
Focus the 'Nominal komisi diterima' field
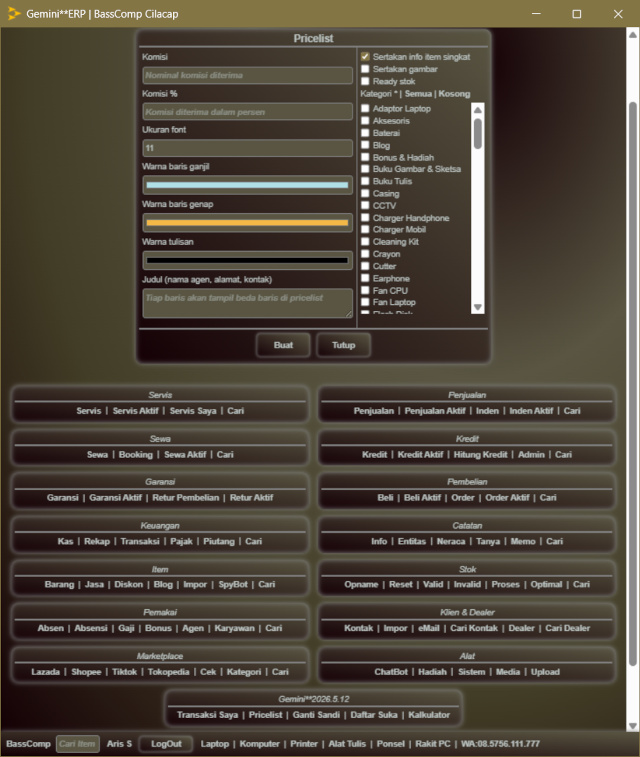[x=247, y=75]
